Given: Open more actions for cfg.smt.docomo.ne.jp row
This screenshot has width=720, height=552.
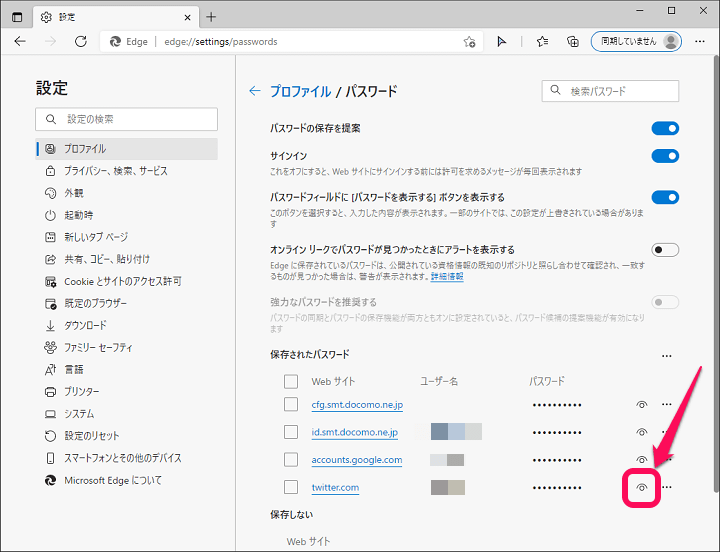Looking at the screenshot, I should click(x=667, y=404).
